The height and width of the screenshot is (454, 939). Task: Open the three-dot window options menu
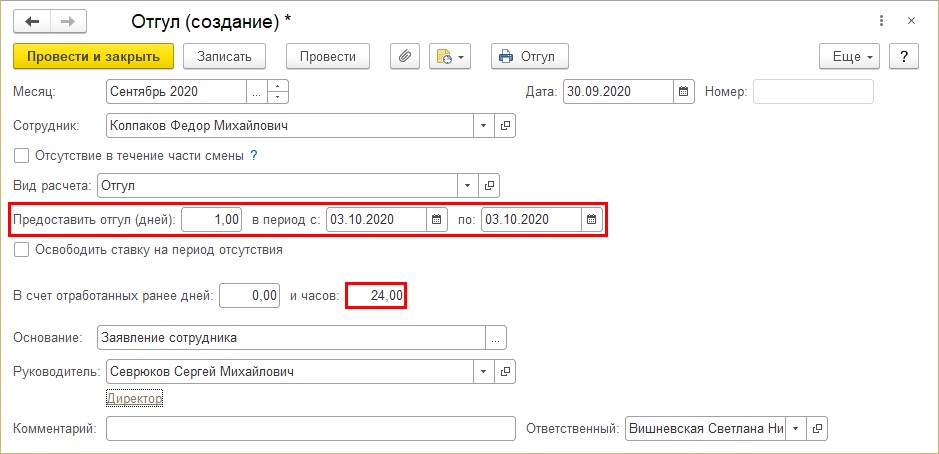coord(881,21)
